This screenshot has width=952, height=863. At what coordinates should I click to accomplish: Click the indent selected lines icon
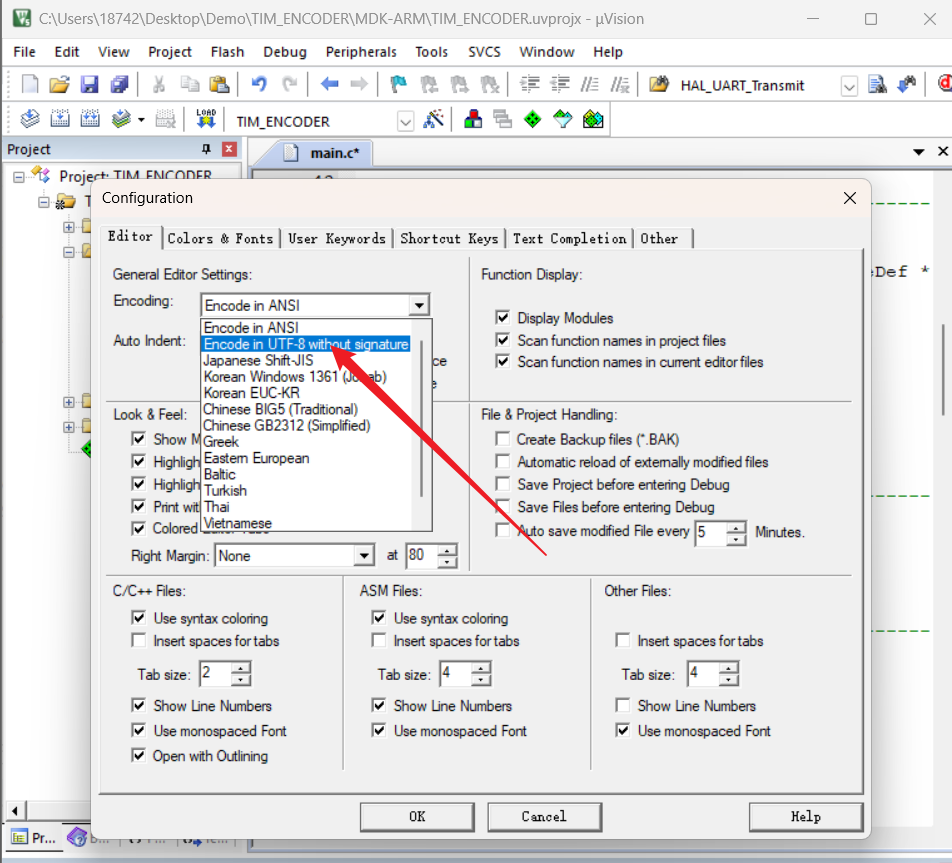pos(530,84)
